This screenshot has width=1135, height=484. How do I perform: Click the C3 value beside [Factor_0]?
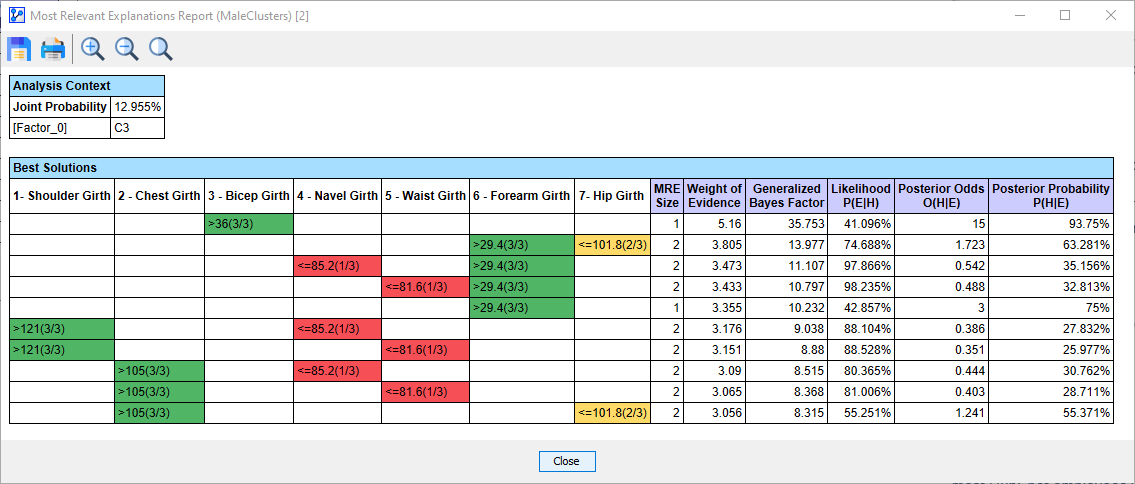tap(138, 128)
